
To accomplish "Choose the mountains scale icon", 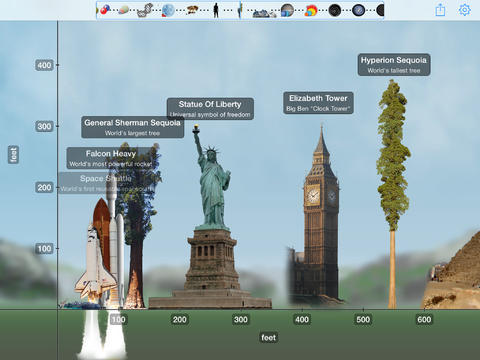I will (x=264, y=13).
